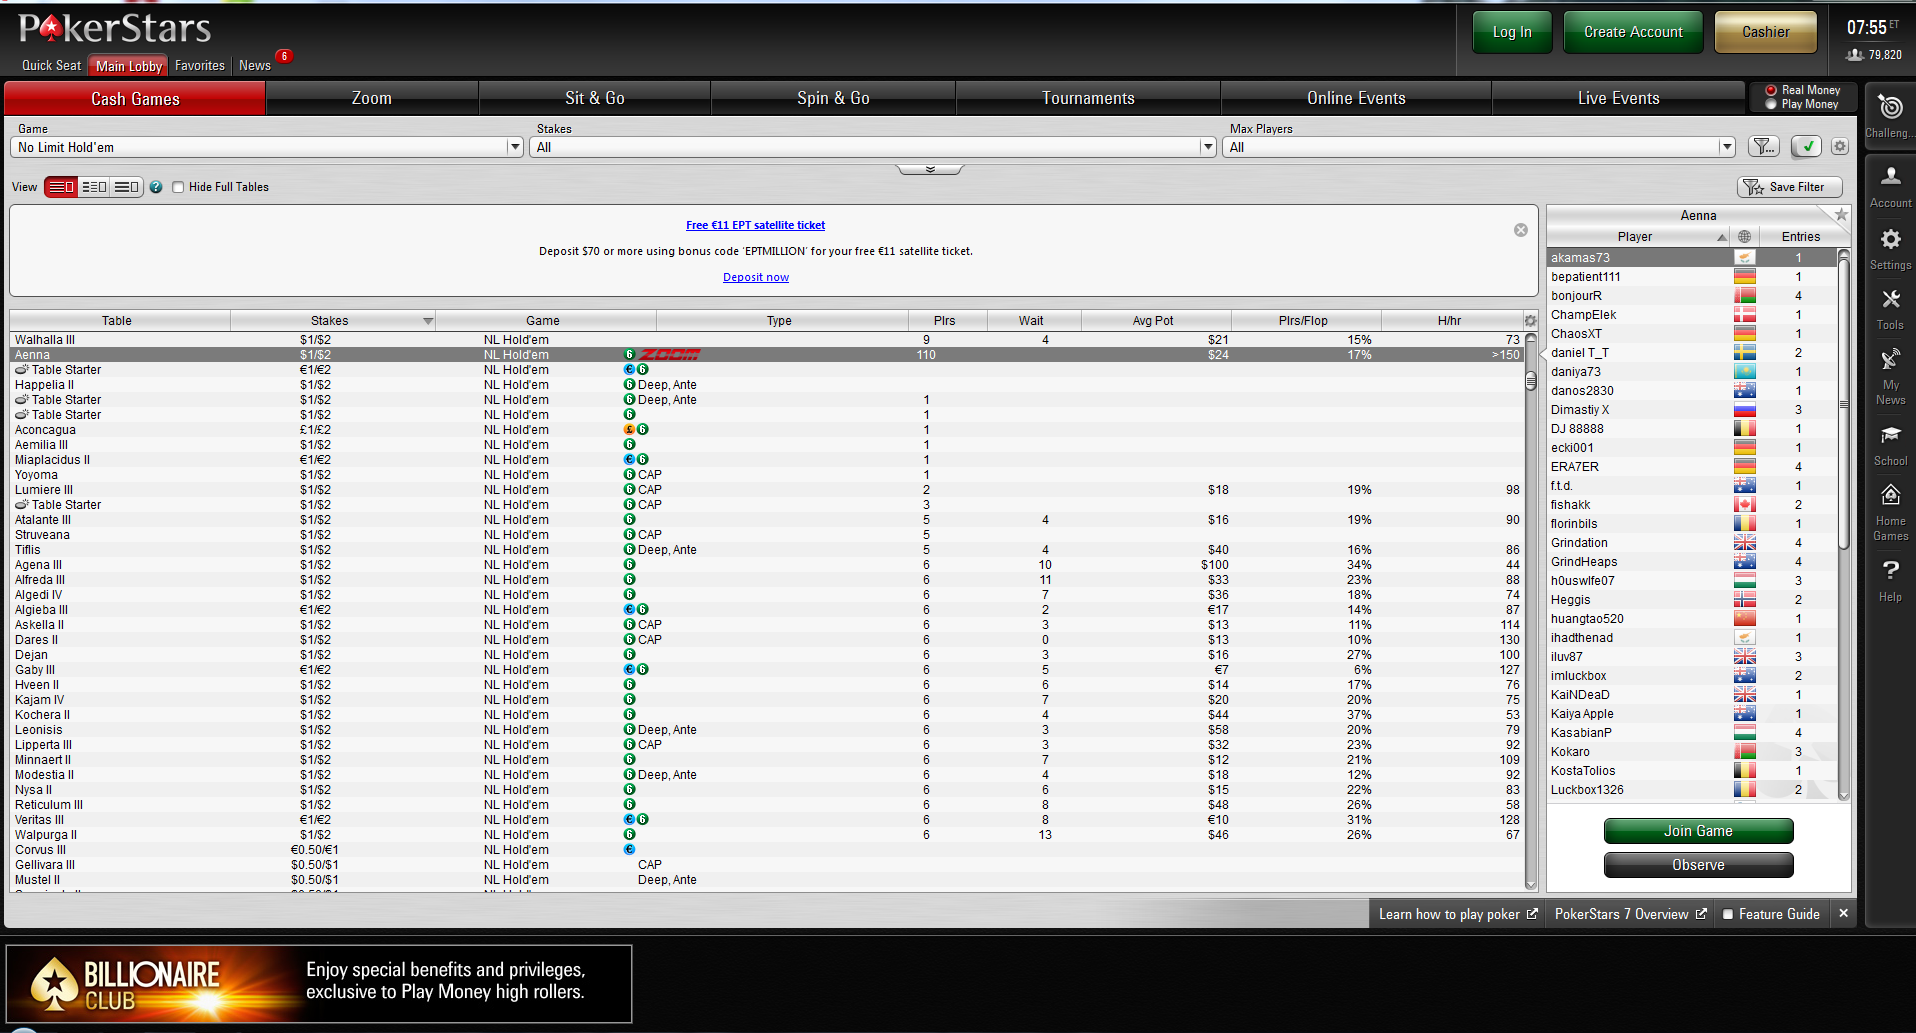
Task: Open the Favorites tab
Action: [x=200, y=66]
